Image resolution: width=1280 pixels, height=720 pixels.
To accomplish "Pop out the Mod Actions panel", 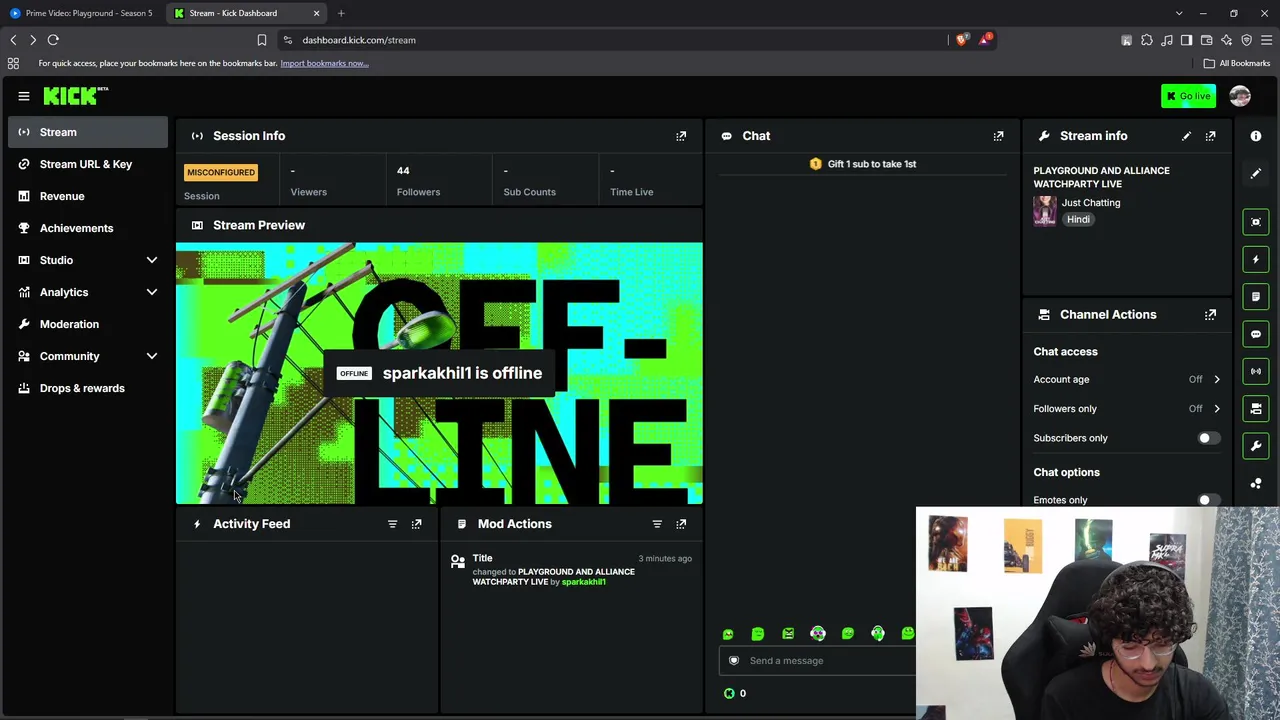I will click(681, 524).
